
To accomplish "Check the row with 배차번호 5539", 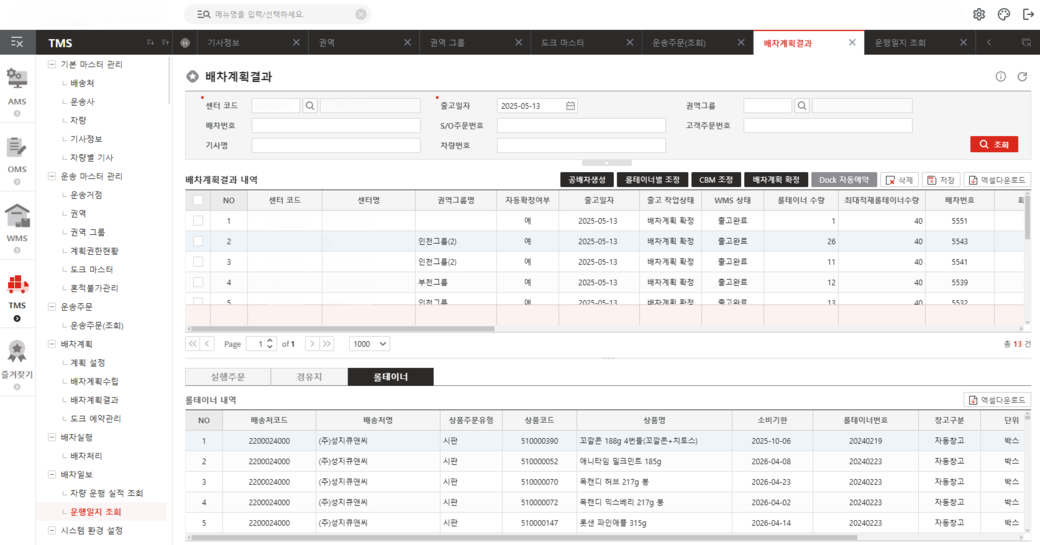I will (x=198, y=282).
